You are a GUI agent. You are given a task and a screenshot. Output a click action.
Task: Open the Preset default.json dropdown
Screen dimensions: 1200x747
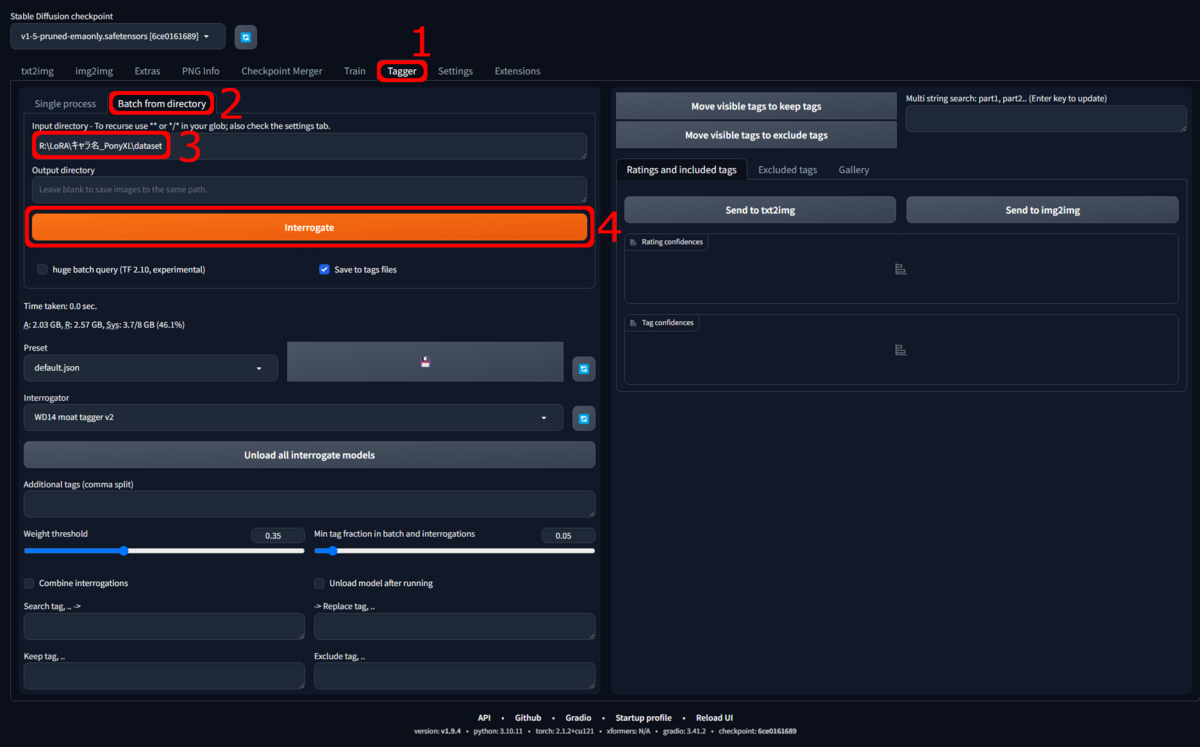[150, 368]
